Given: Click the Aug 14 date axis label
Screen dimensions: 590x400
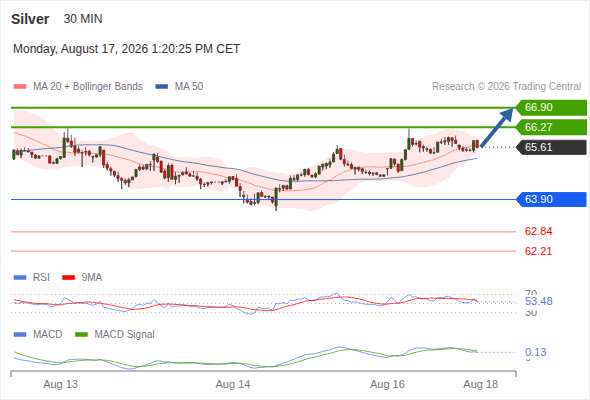Looking at the screenshot, I should tap(233, 384).
